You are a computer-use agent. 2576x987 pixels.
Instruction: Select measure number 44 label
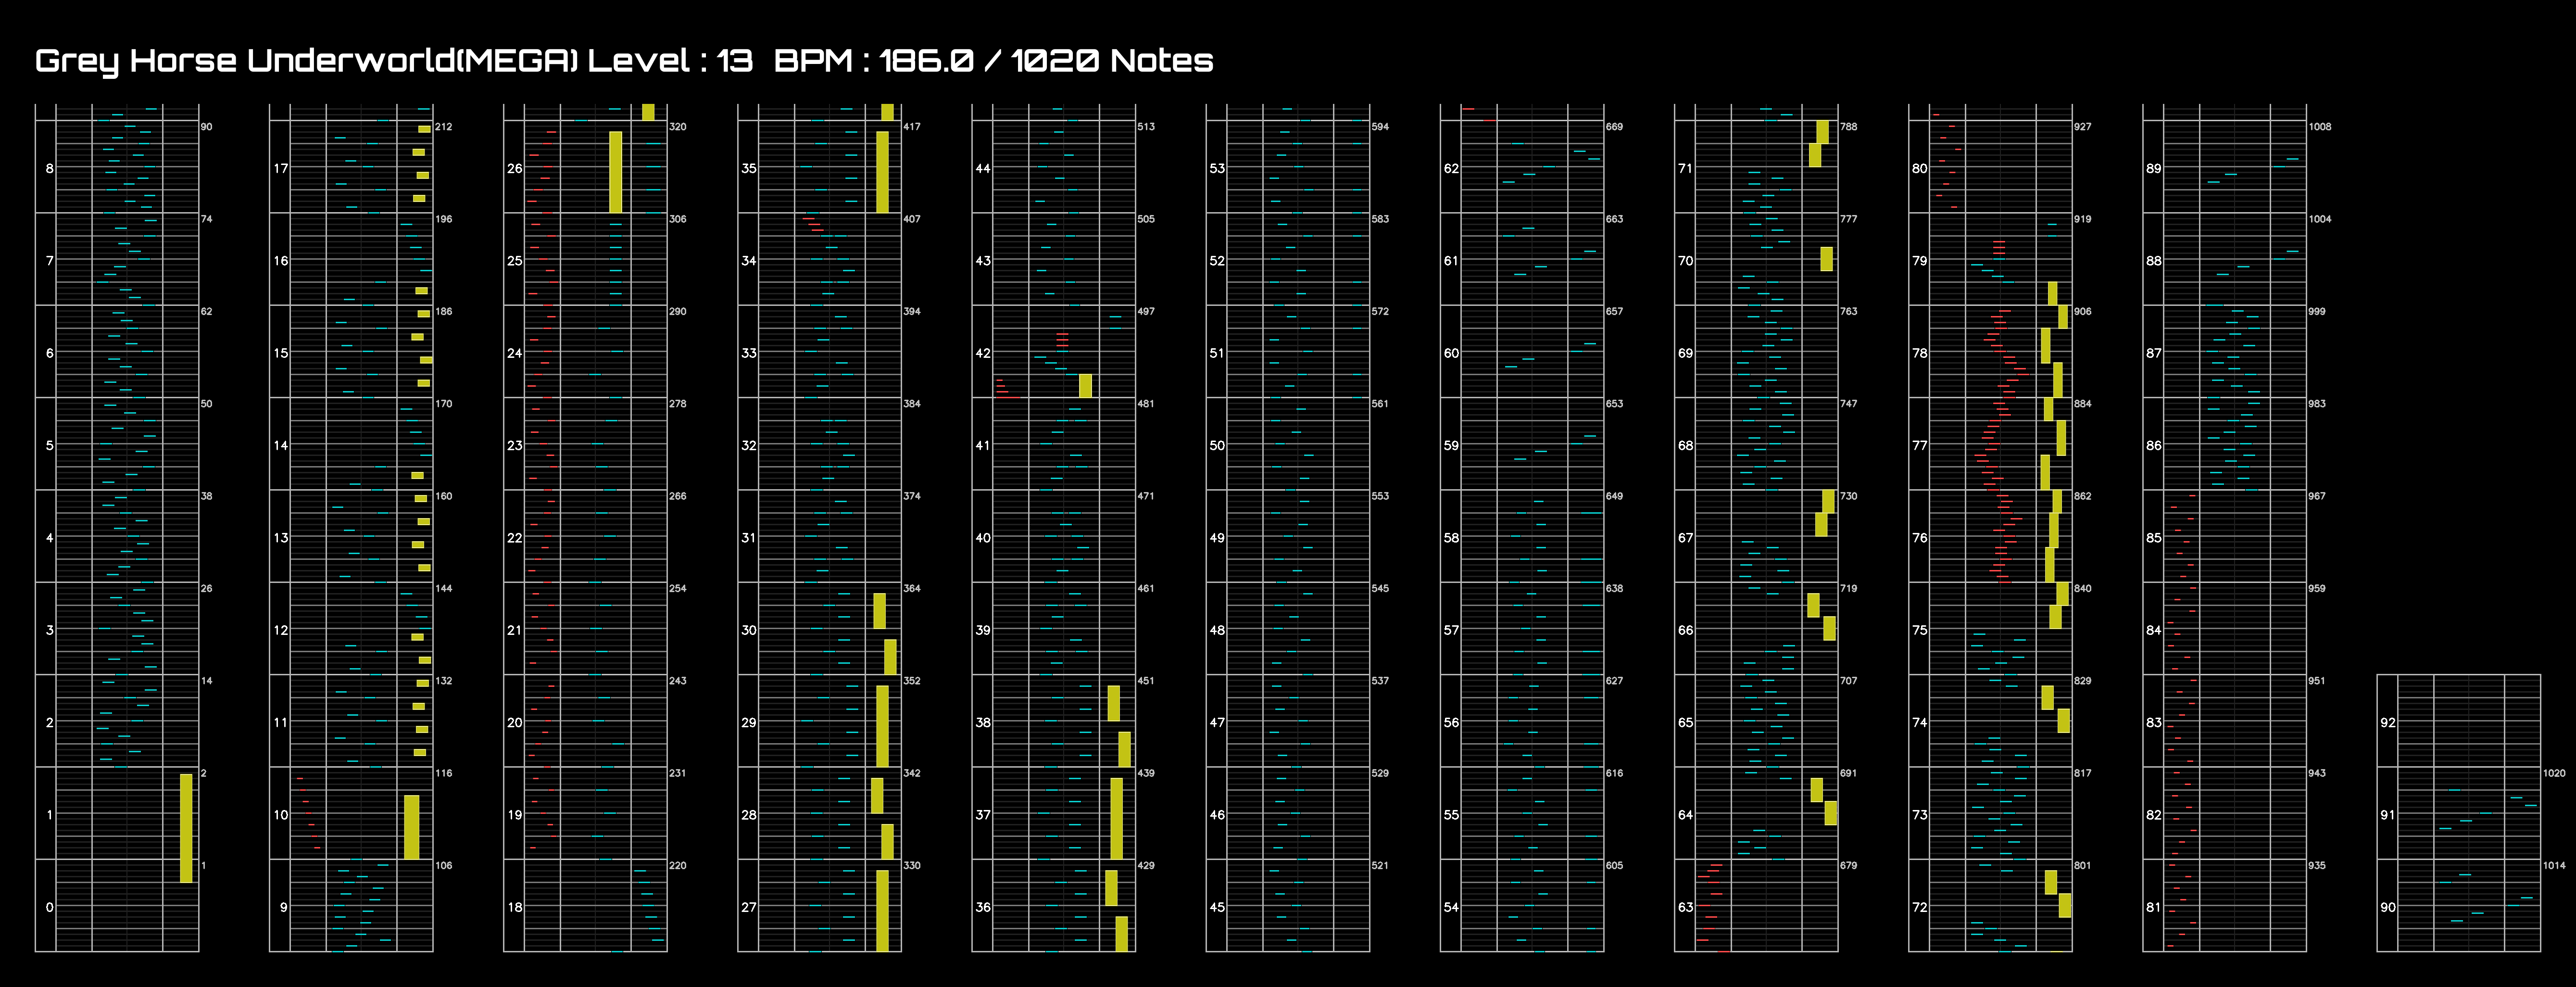click(983, 168)
